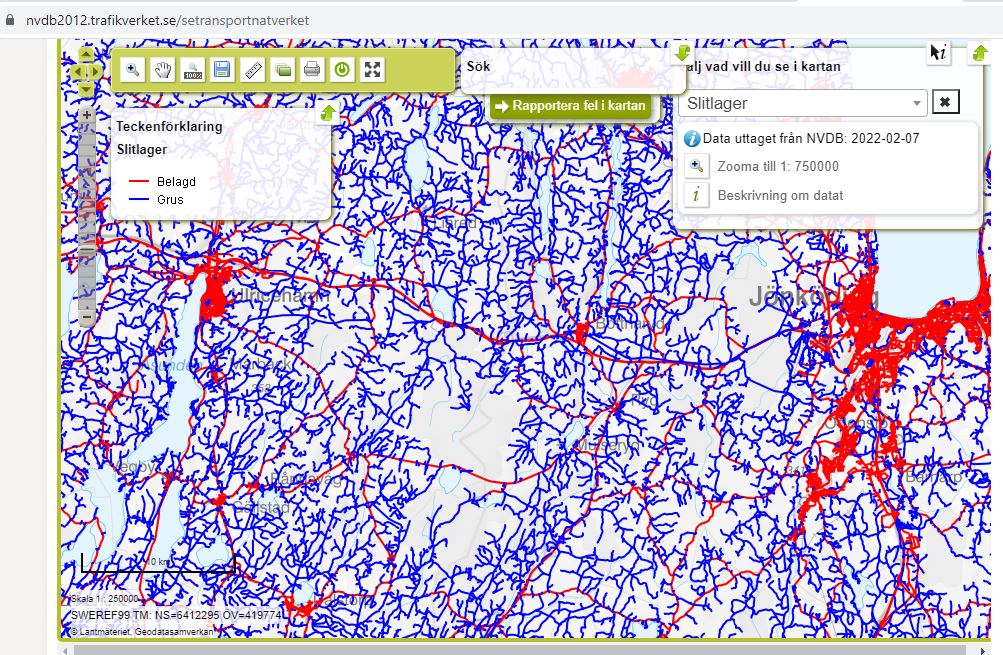
Task: Collapse the layer selection panel arrow
Action: pyautogui.click(x=979, y=54)
